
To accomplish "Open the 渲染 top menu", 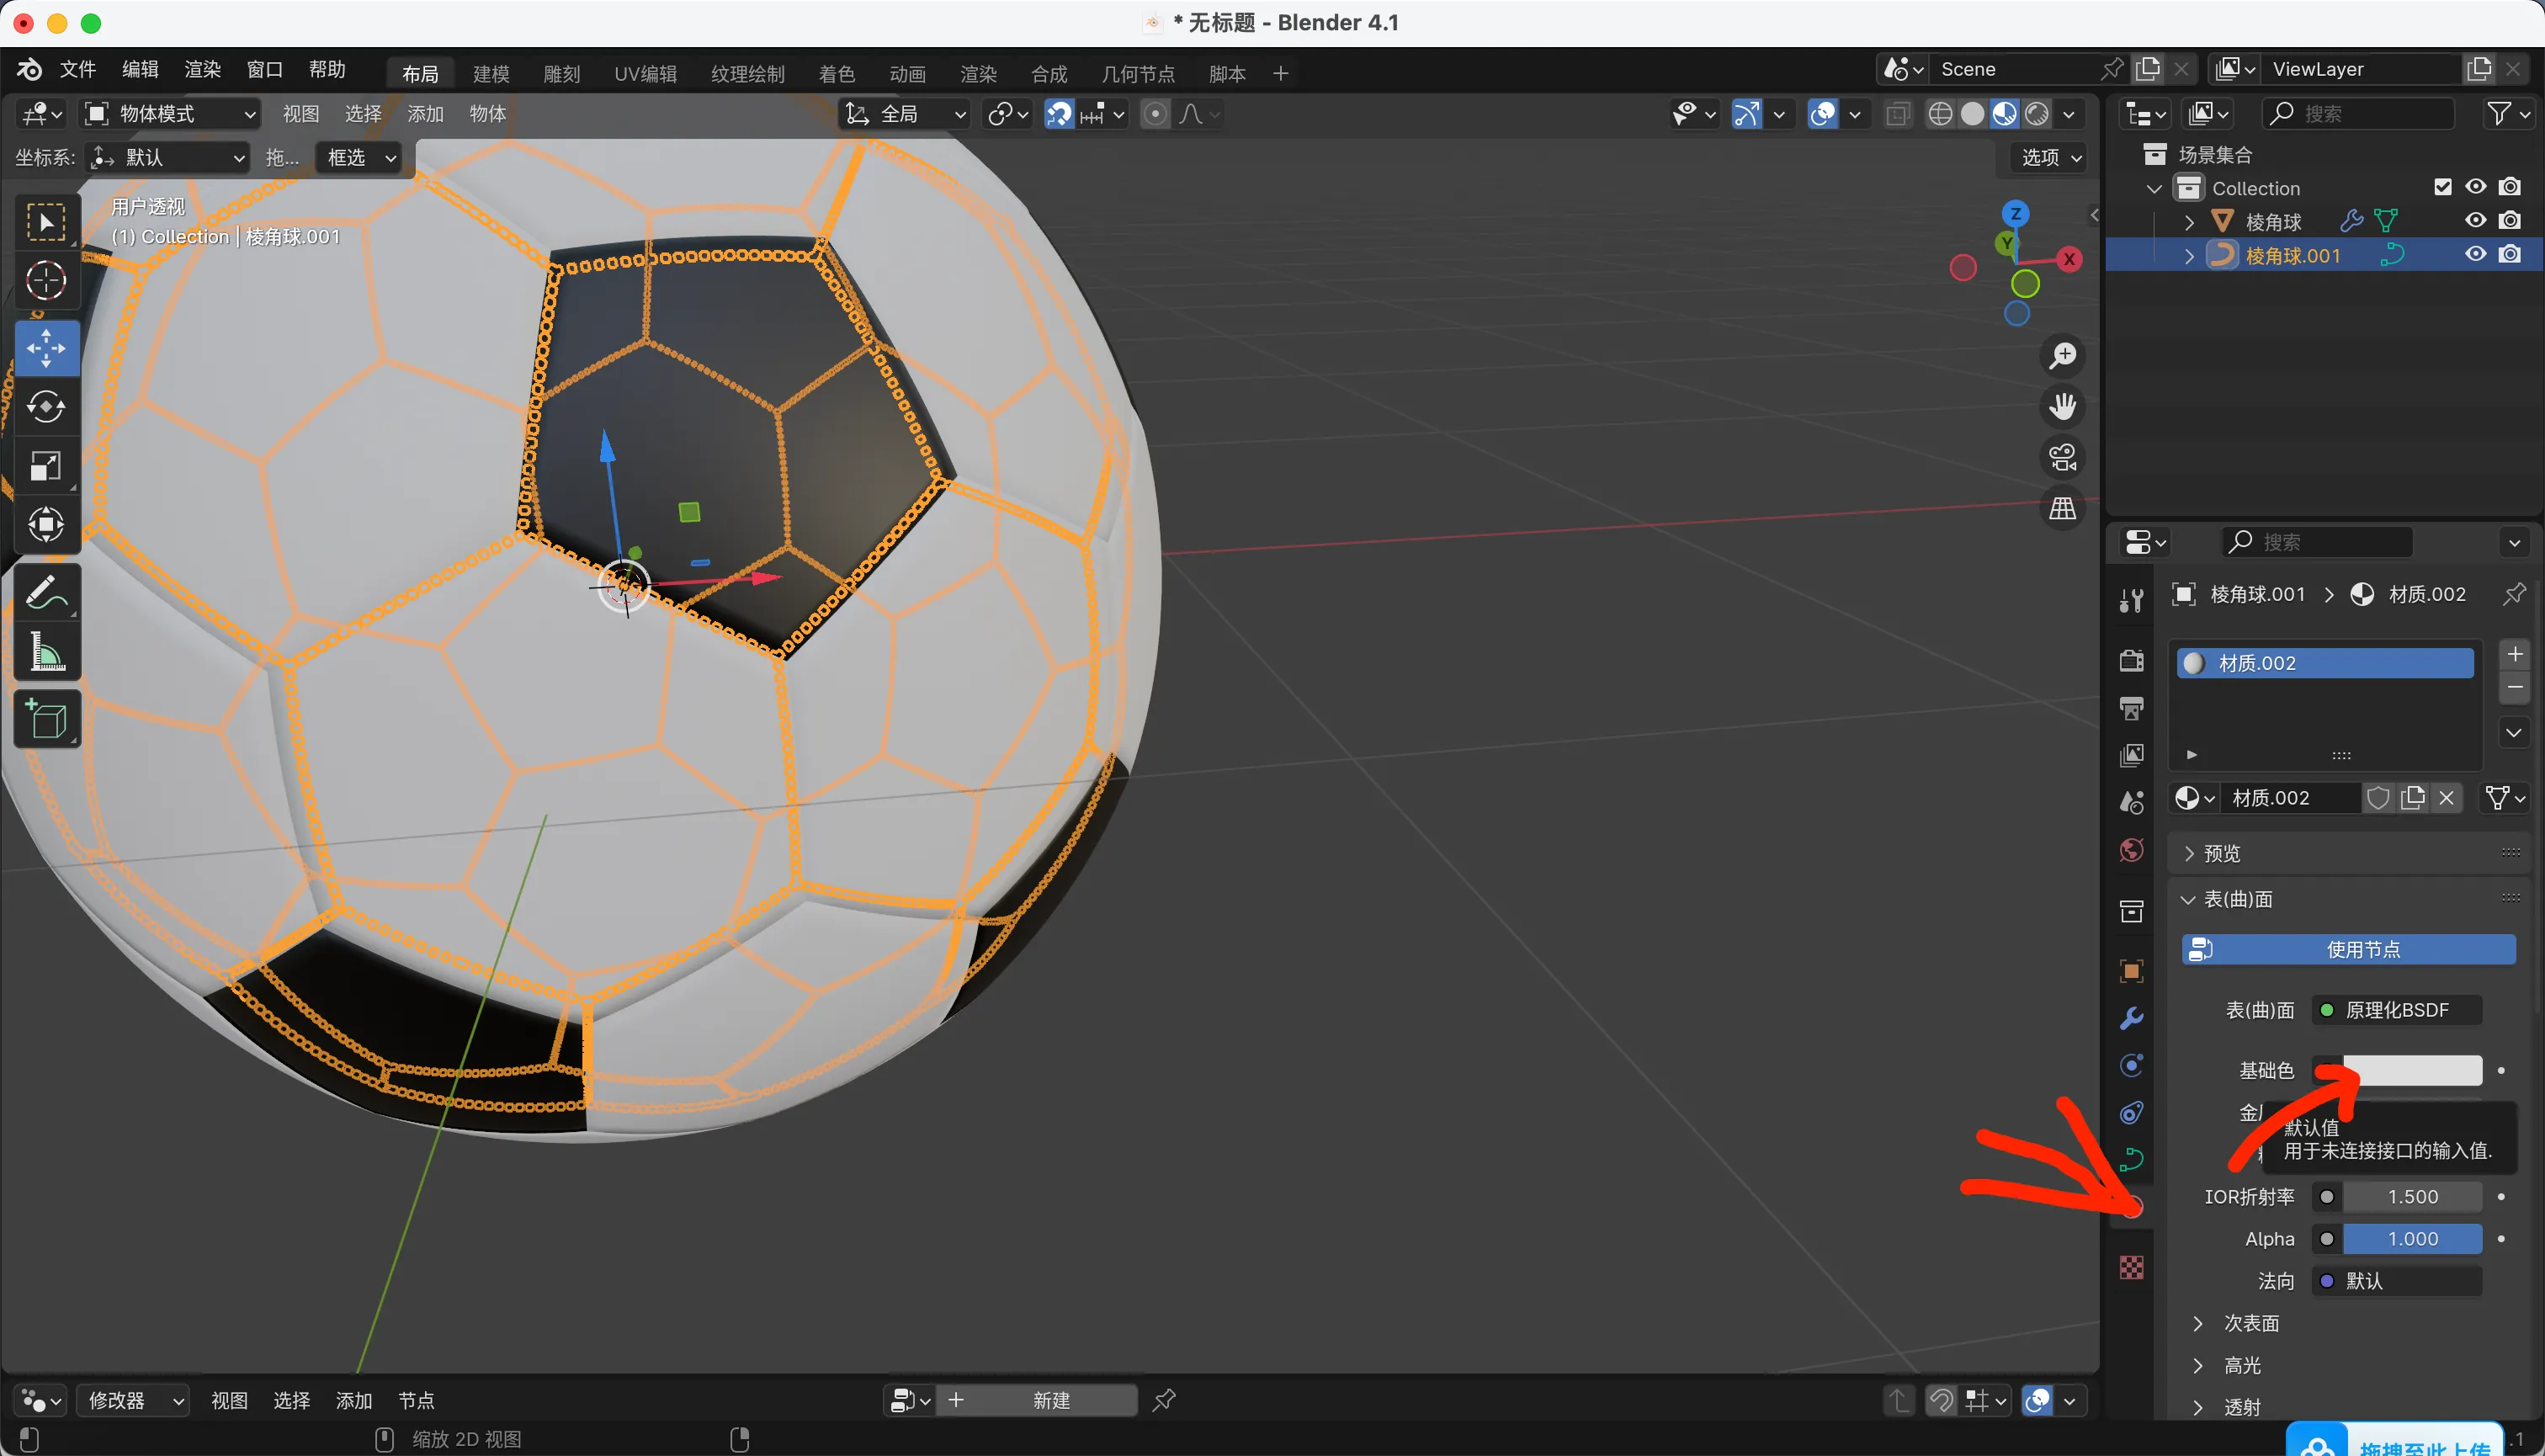I will [x=202, y=70].
